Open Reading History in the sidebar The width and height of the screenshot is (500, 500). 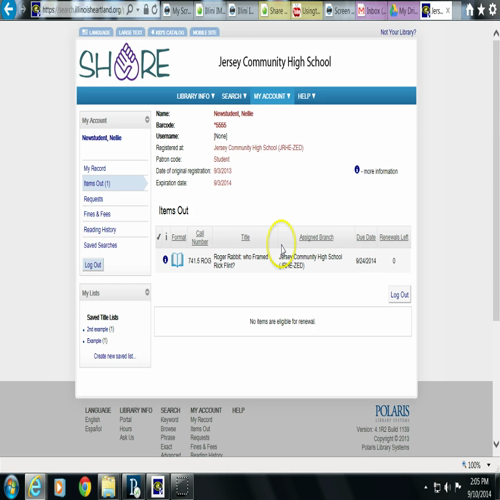tap(100, 230)
